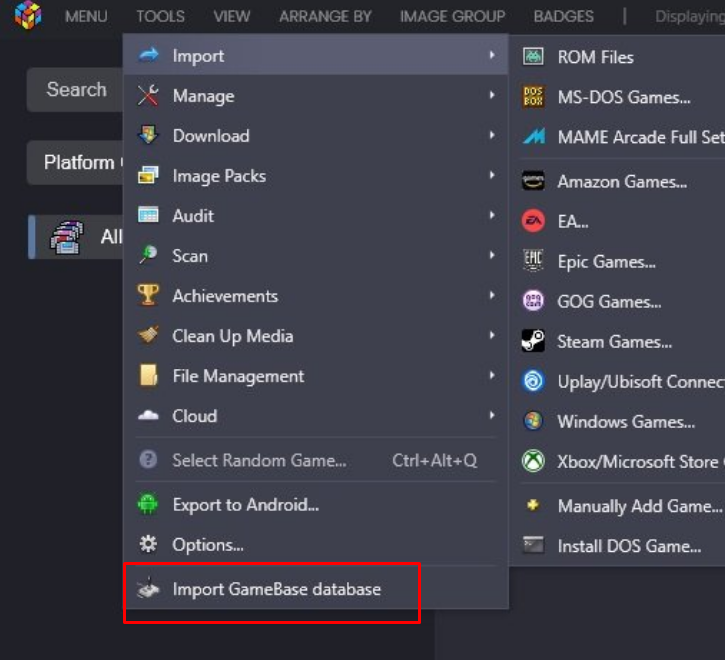Click the DOSBox icon for MS-DOS Games
This screenshot has height=660, width=725.
[x=533, y=97]
